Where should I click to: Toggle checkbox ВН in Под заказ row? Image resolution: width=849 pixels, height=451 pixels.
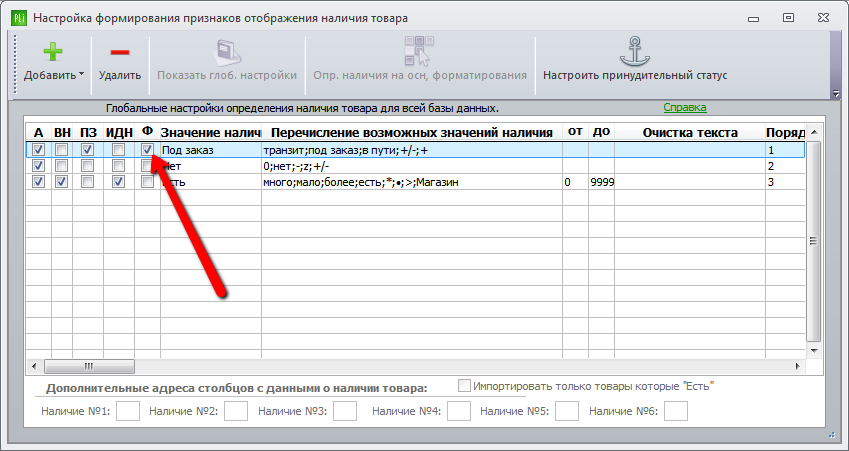[62, 149]
